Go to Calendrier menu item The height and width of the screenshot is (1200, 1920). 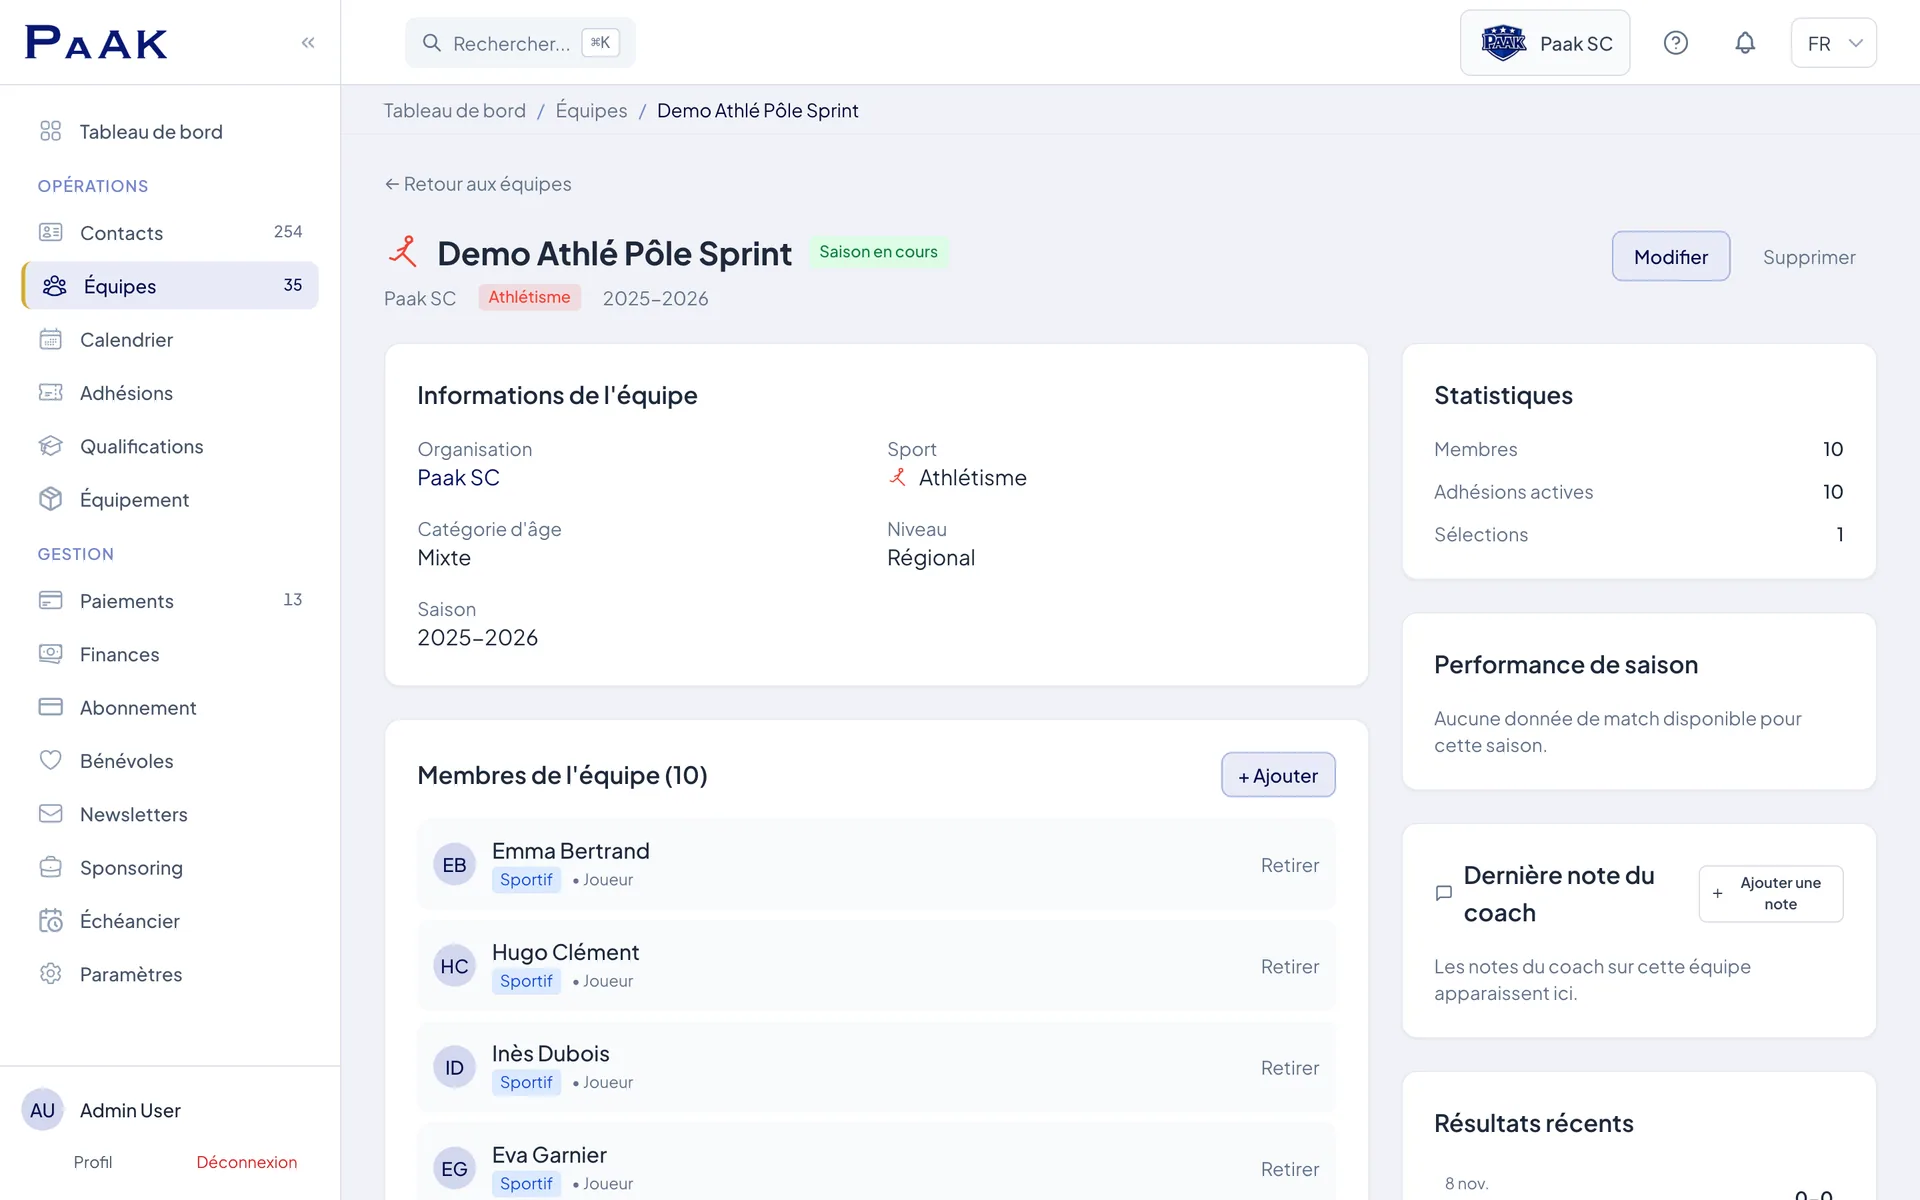pos(170,339)
